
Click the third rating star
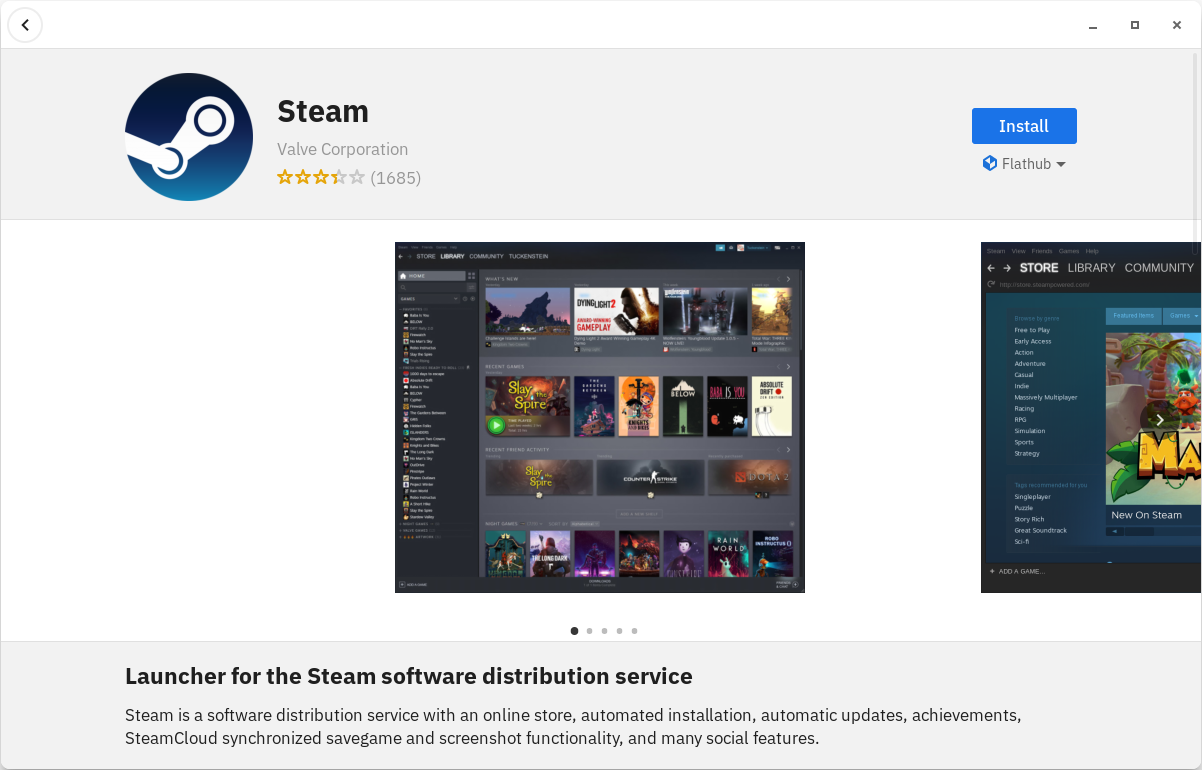pyautogui.click(x=321, y=177)
